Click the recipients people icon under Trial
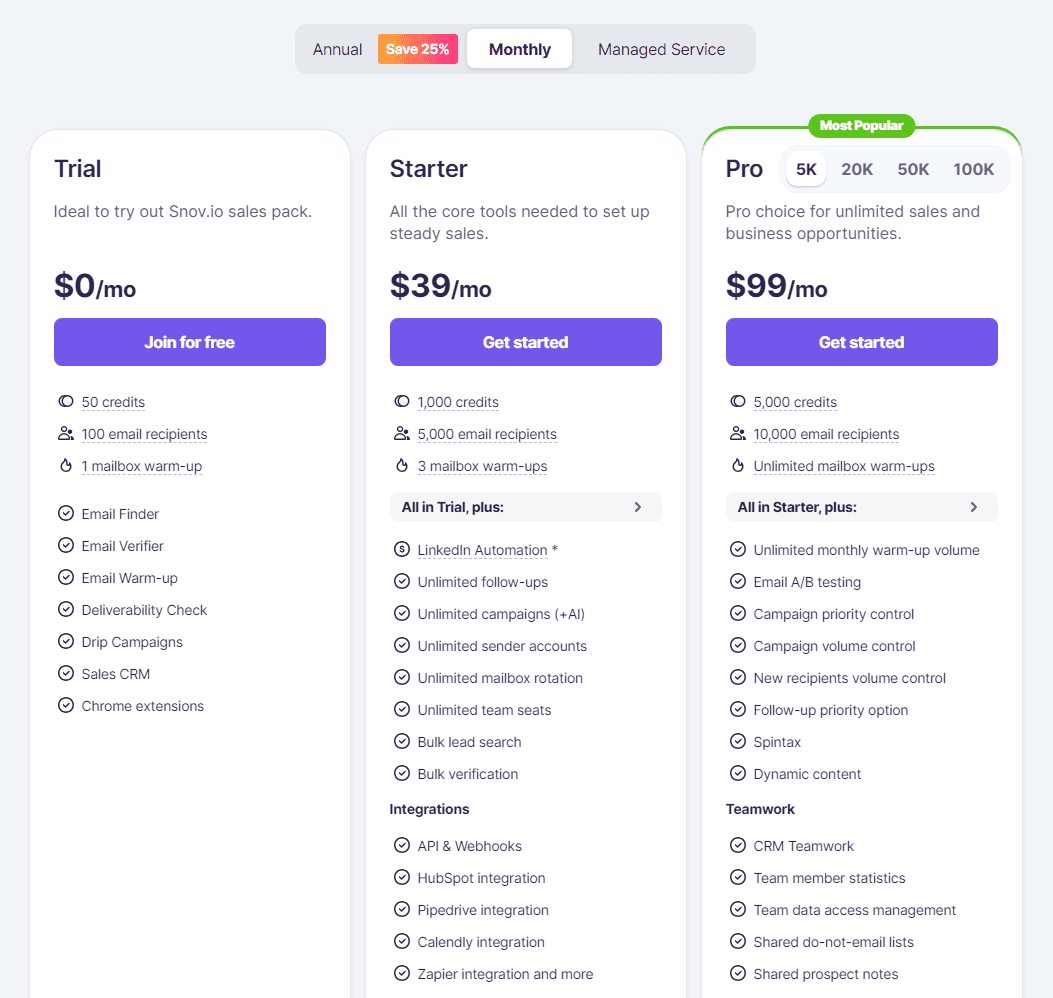 [x=64, y=434]
